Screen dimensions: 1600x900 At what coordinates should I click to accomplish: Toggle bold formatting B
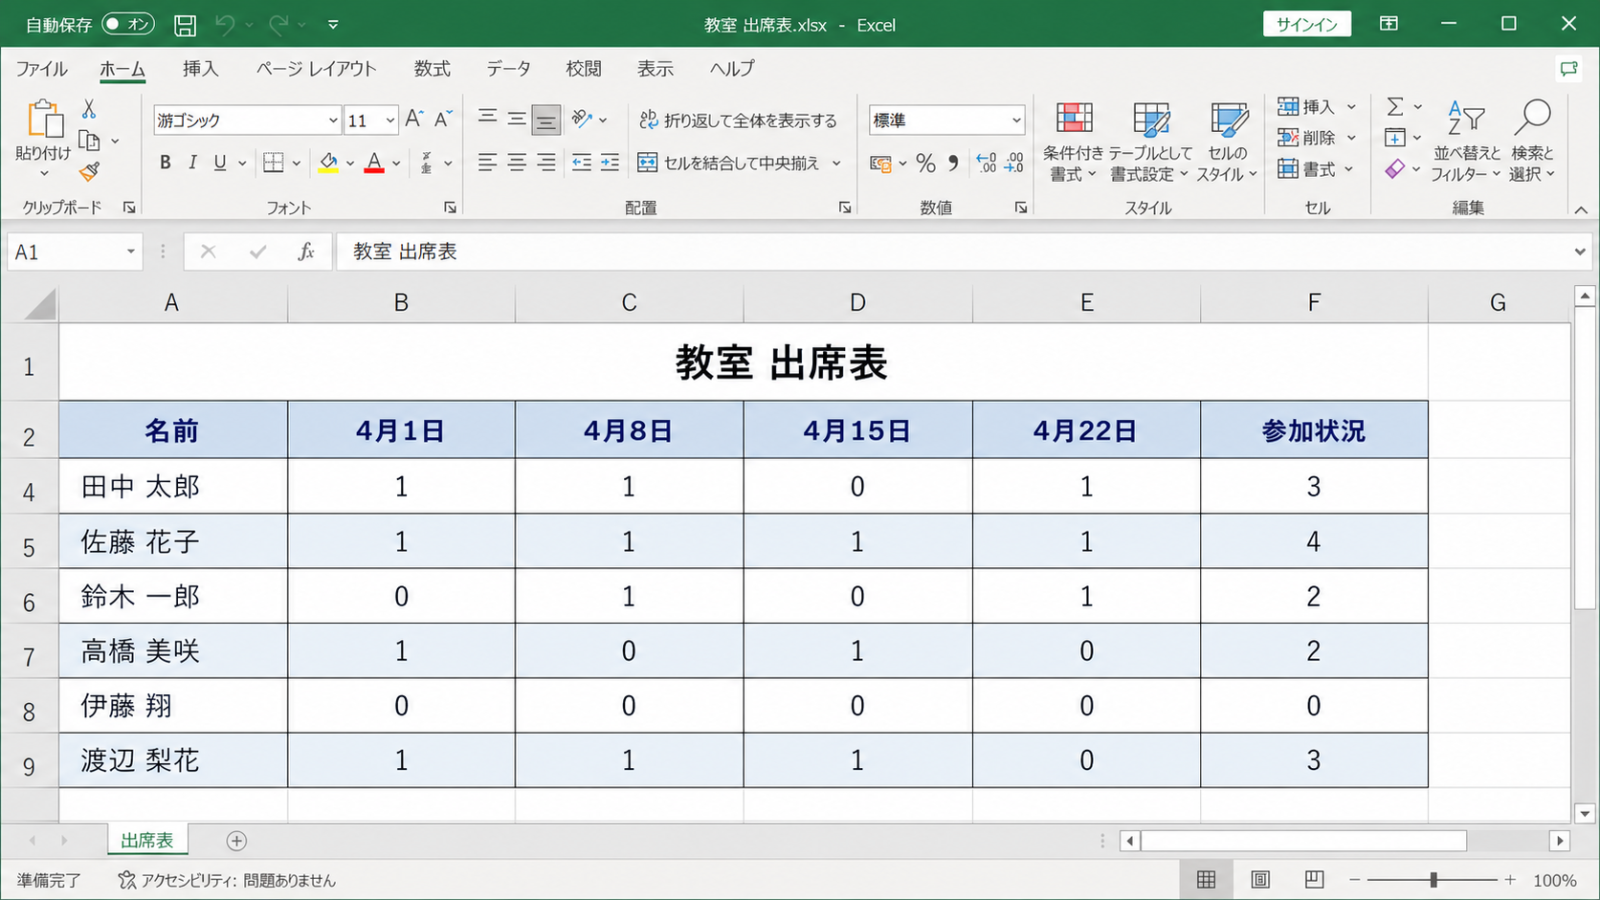(x=165, y=162)
